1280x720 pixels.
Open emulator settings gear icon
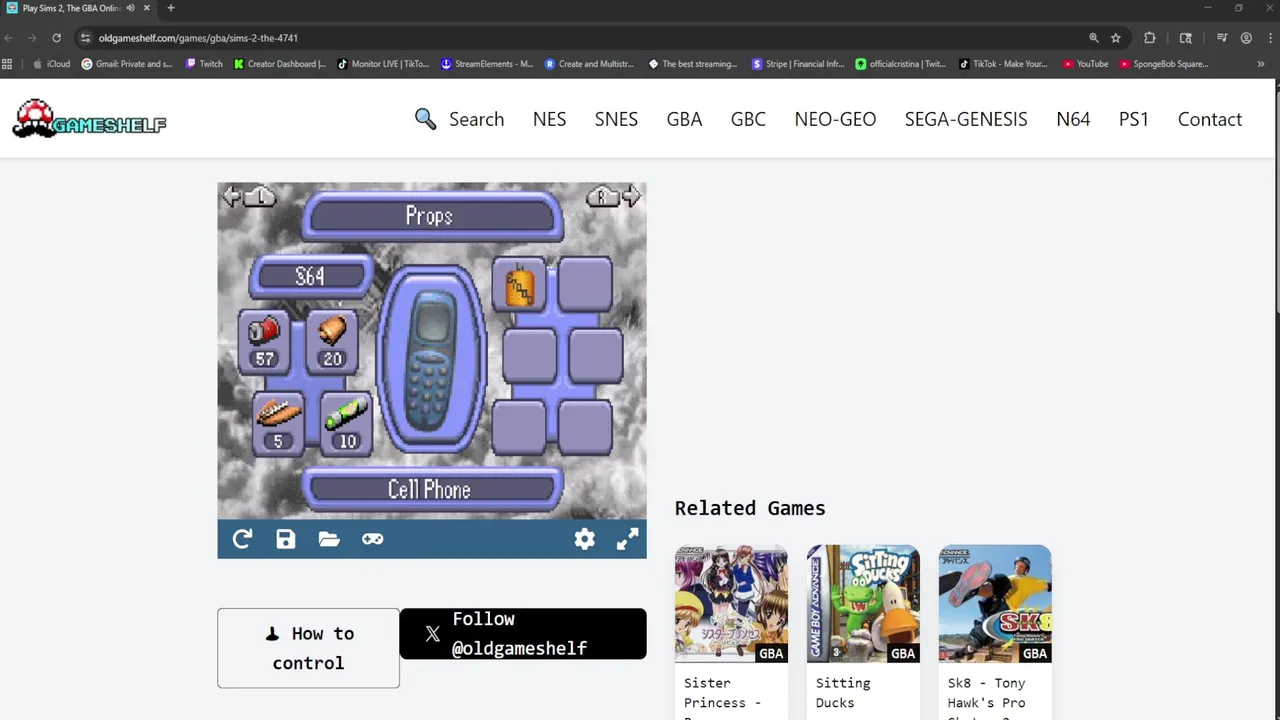click(584, 539)
